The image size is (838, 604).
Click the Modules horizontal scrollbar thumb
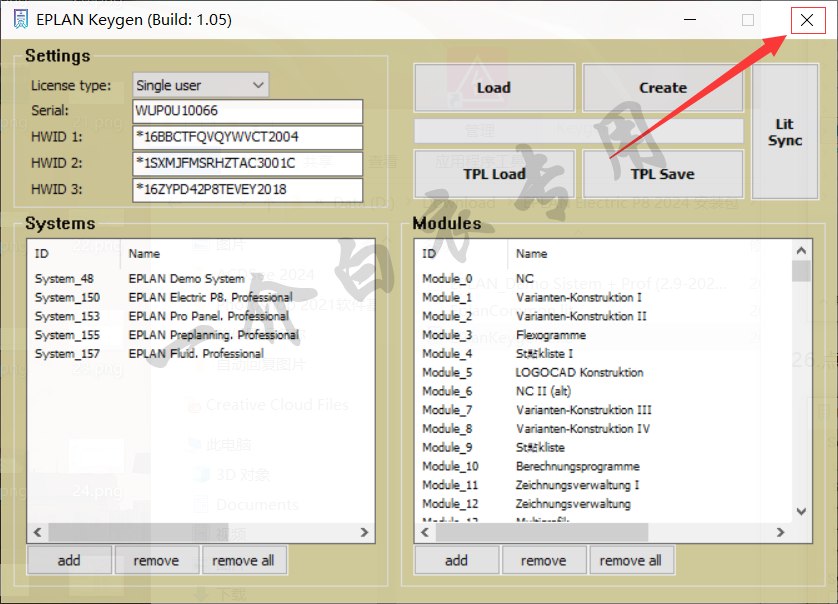(542, 532)
